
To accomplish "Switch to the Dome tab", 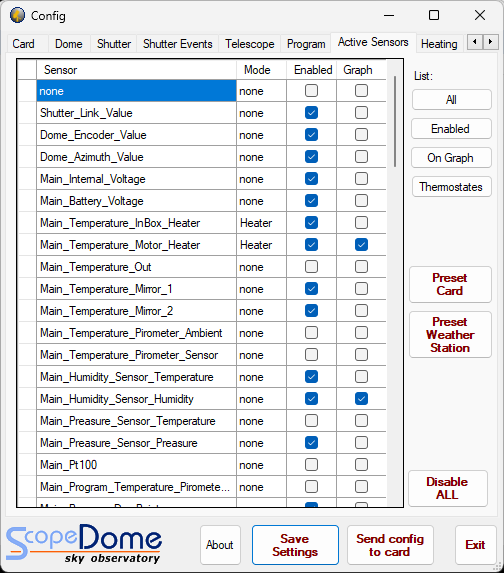I will tap(69, 44).
